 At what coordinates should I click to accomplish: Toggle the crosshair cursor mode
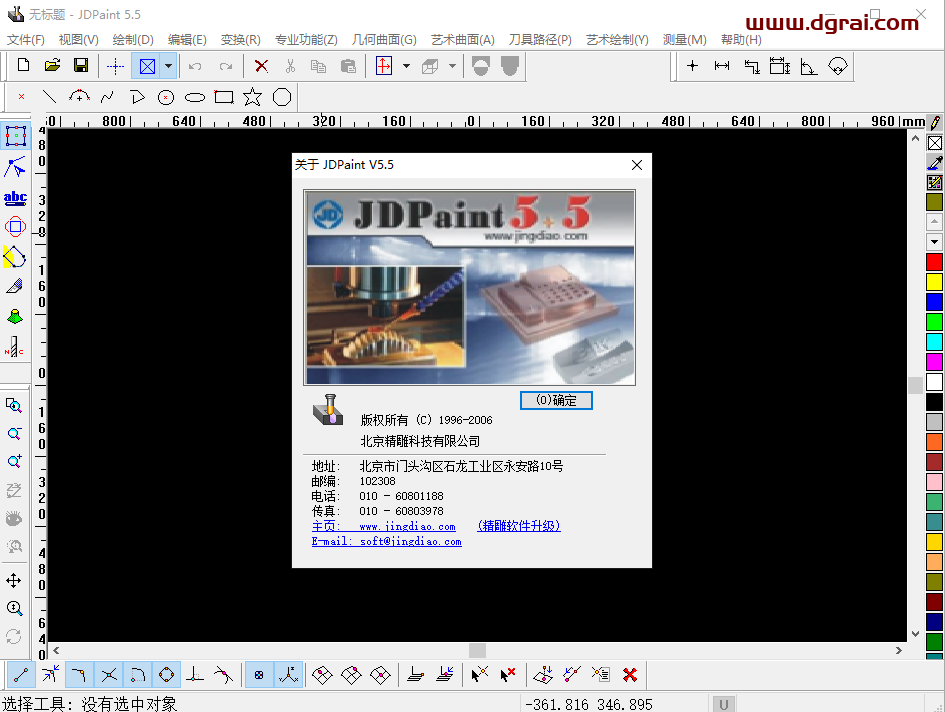click(114, 65)
